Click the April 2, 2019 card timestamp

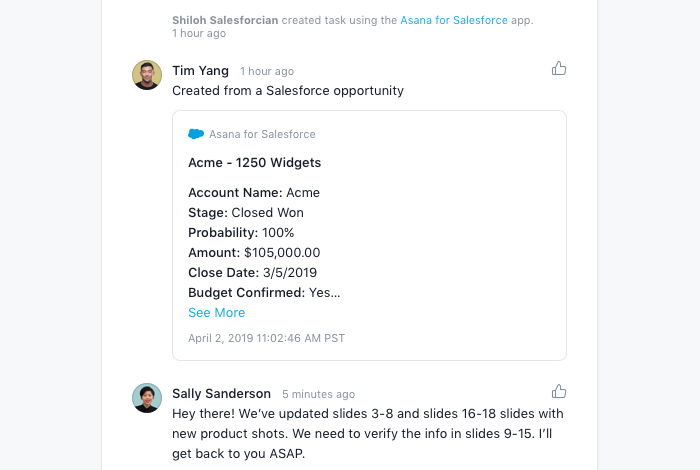click(x=266, y=338)
